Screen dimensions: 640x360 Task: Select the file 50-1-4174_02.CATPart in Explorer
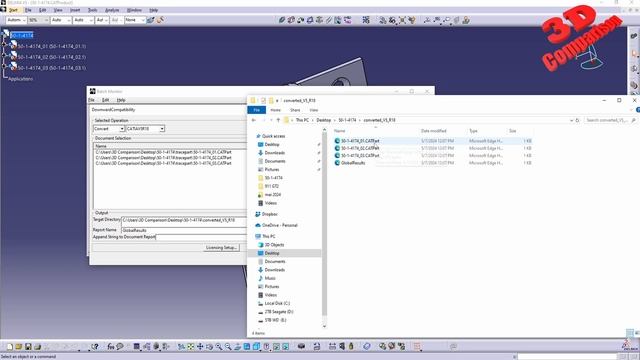click(x=360, y=148)
